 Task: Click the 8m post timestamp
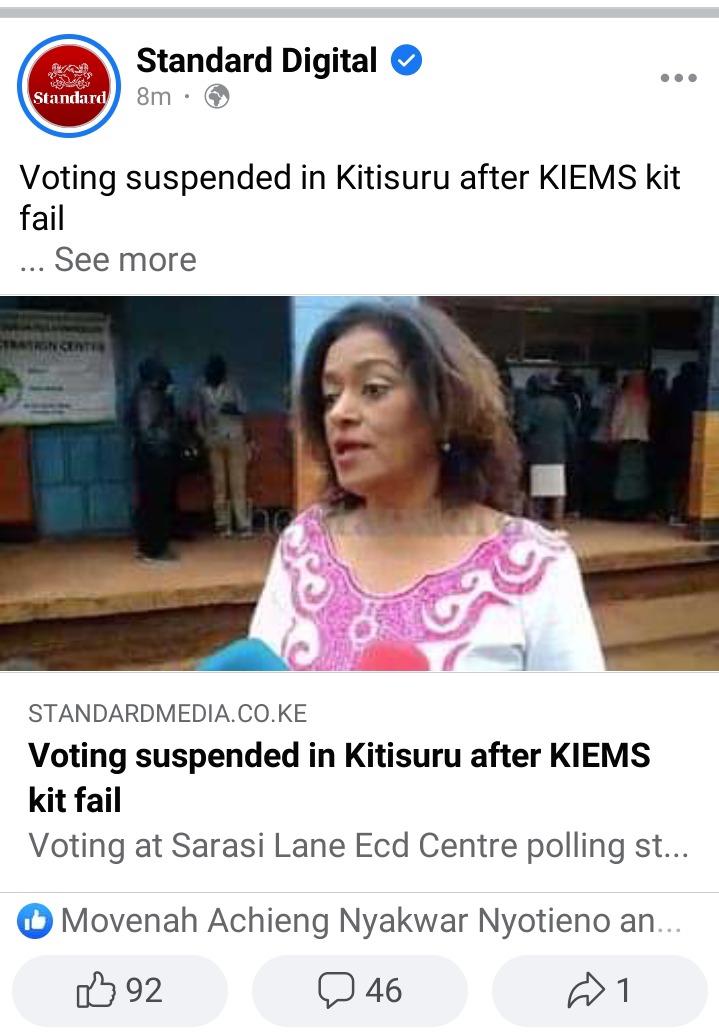click(x=153, y=96)
